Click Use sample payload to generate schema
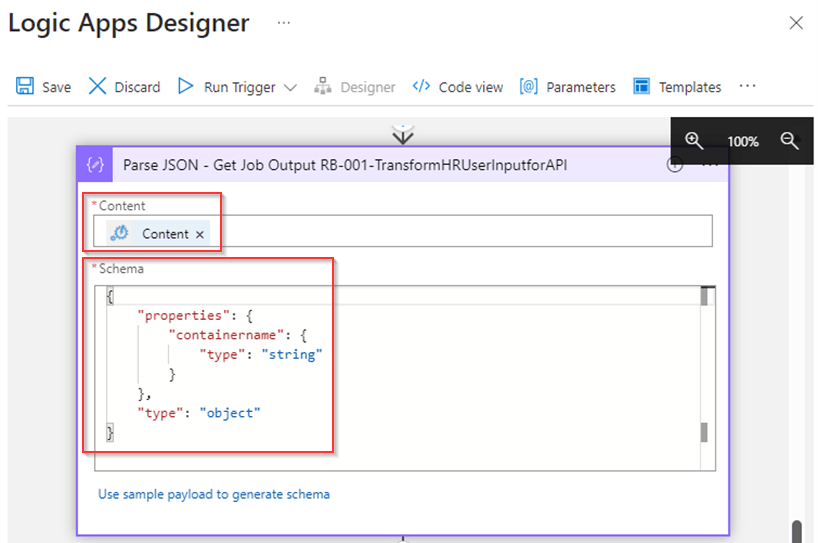Viewport: 818px width, 543px height. point(213,494)
